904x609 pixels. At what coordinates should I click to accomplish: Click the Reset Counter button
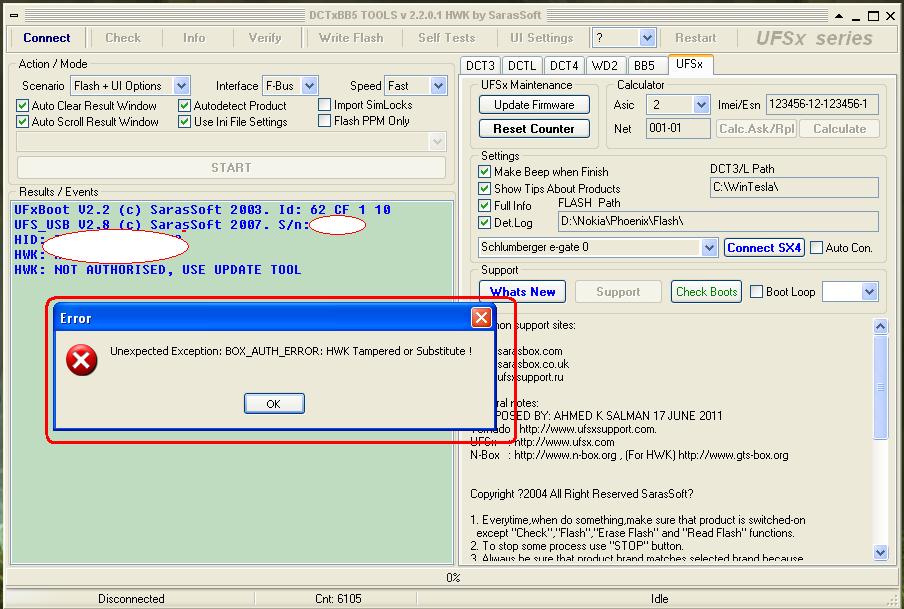[x=534, y=129]
